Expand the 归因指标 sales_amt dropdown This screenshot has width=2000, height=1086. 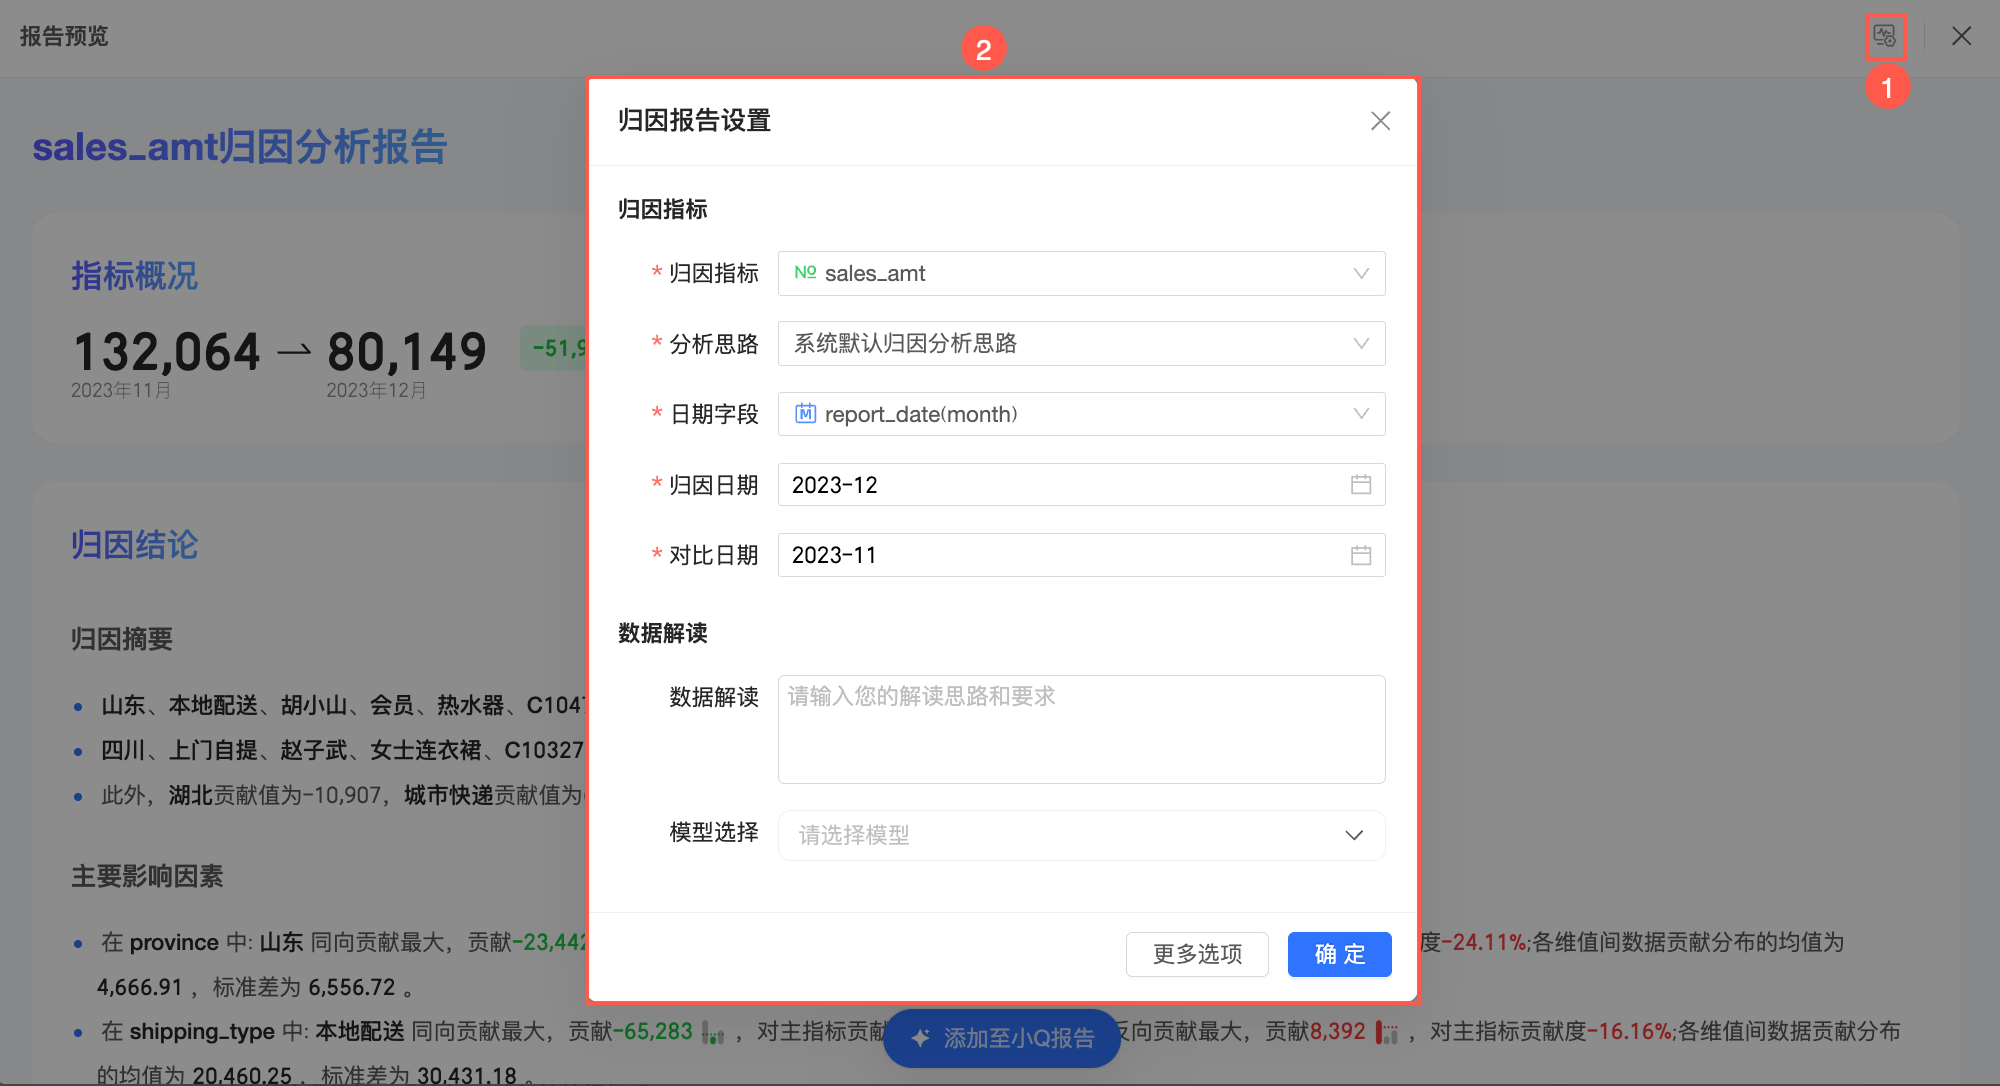[x=1360, y=273]
